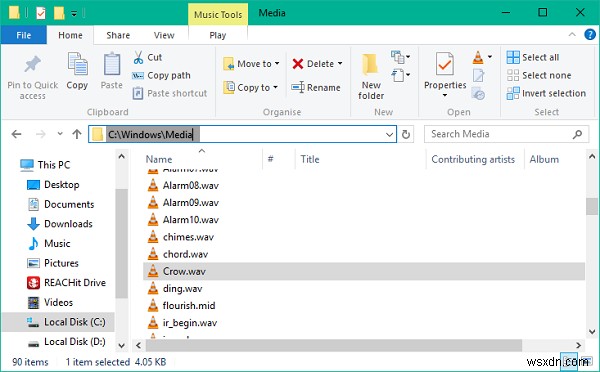The width and height of the screenshot is (600, 372).
Task: Open the Easy access dropdown
Action: tap(400, 75)
